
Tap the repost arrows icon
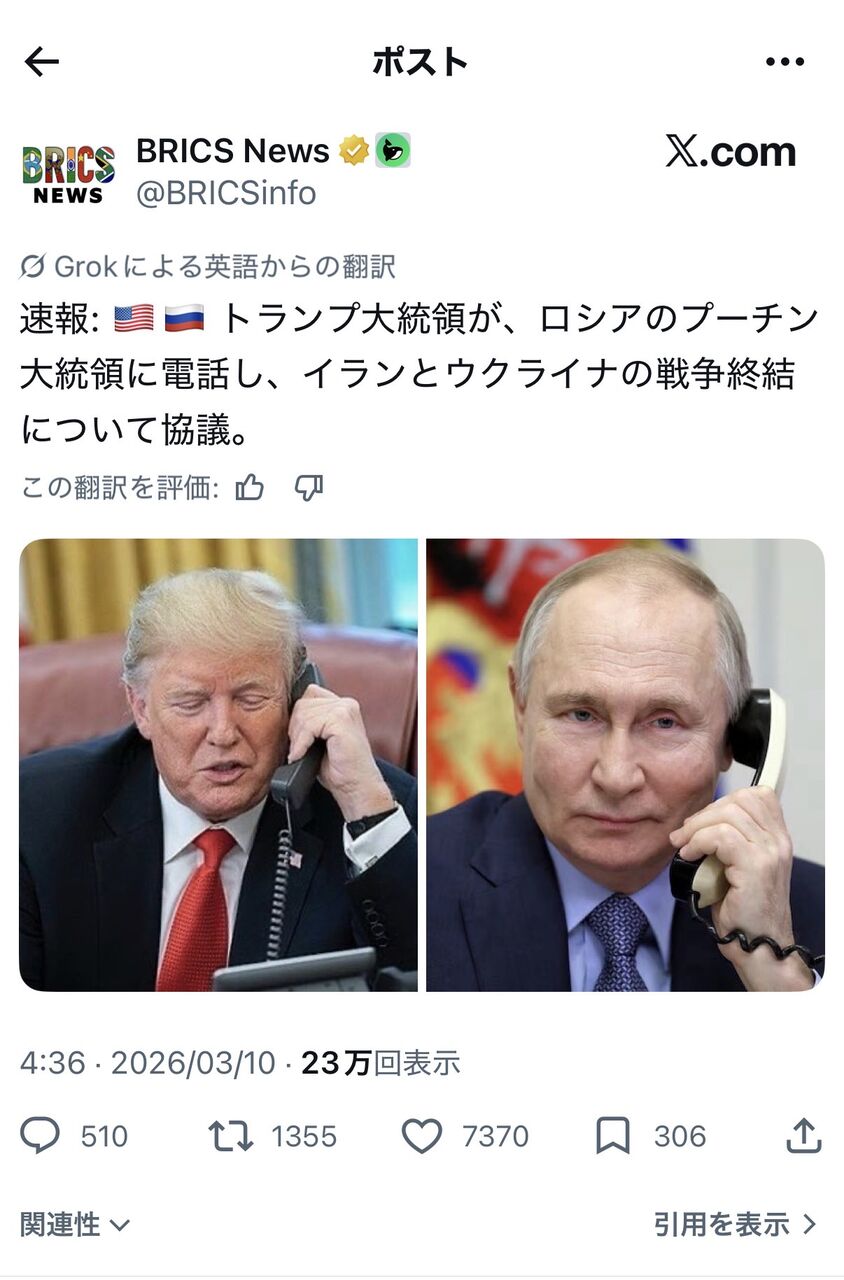(x=230, y=1136)
